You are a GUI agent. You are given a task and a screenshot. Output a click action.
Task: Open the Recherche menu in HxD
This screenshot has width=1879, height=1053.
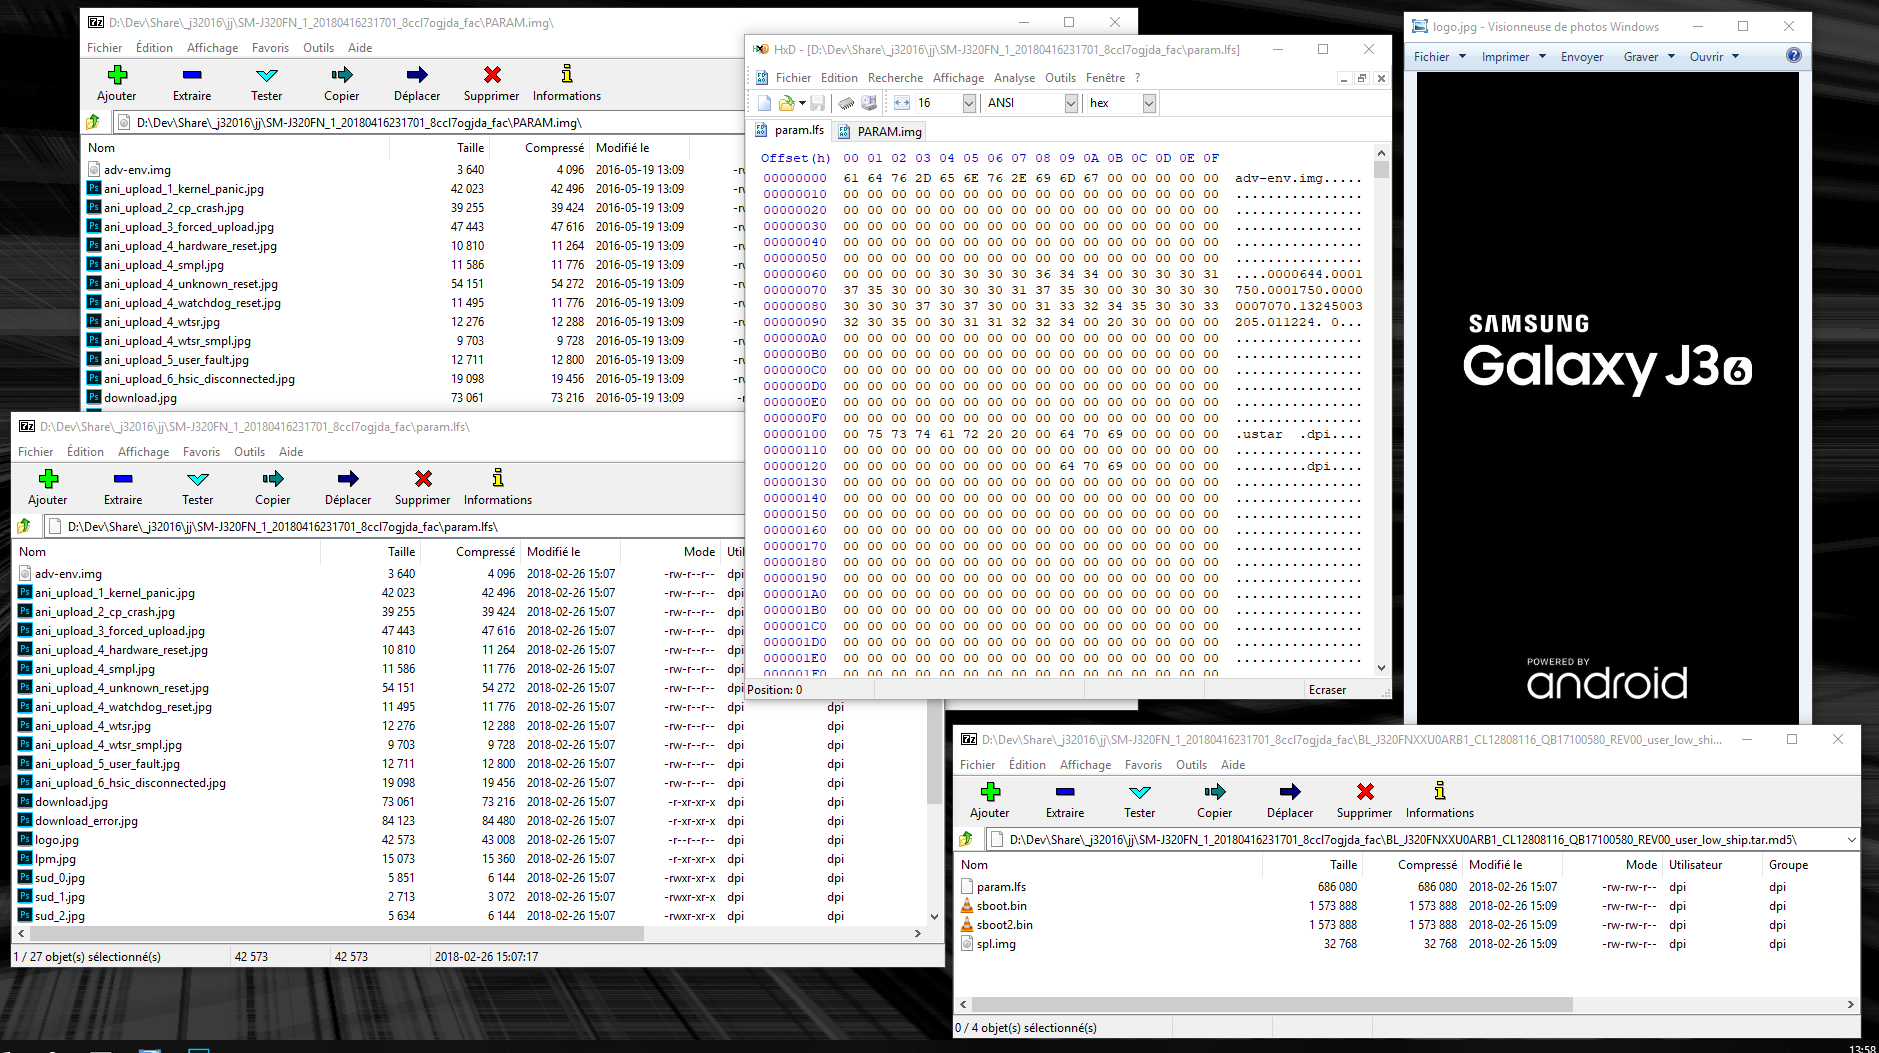(896, 78)
